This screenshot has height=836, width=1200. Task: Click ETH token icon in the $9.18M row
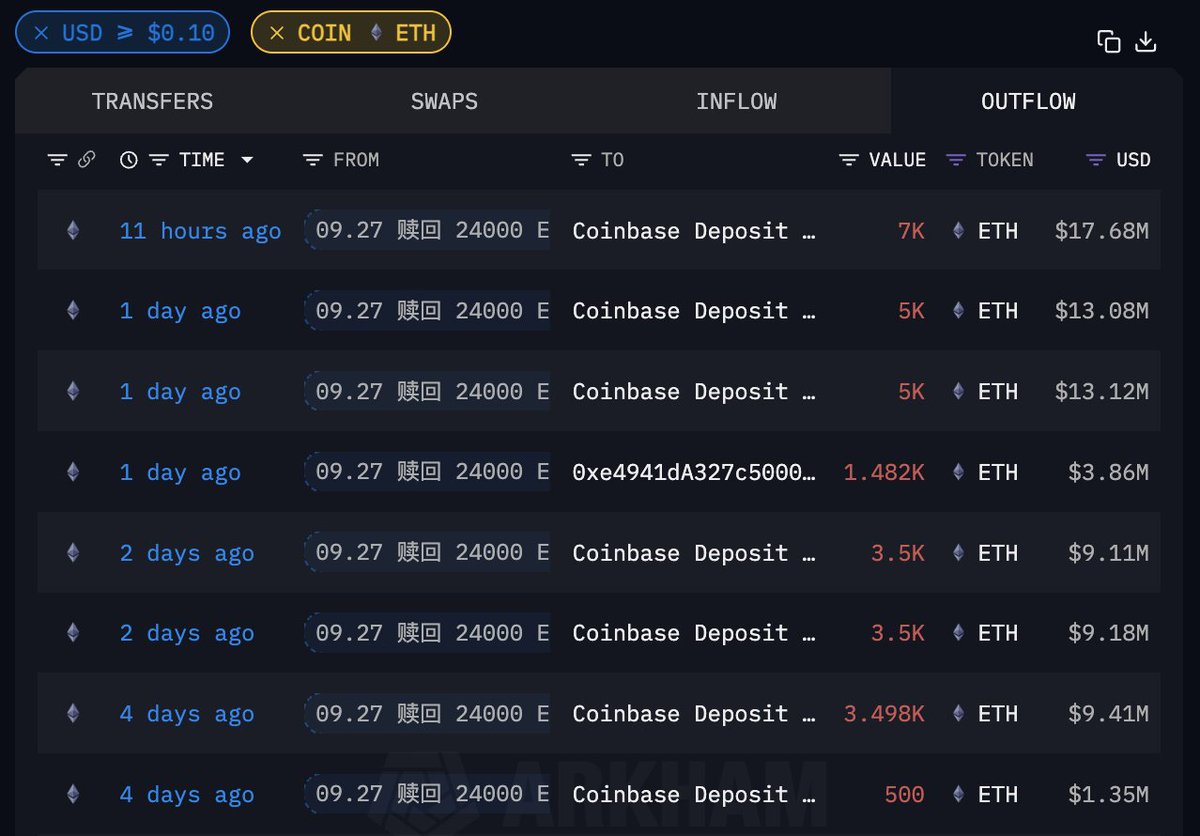[x=958, y=633]
